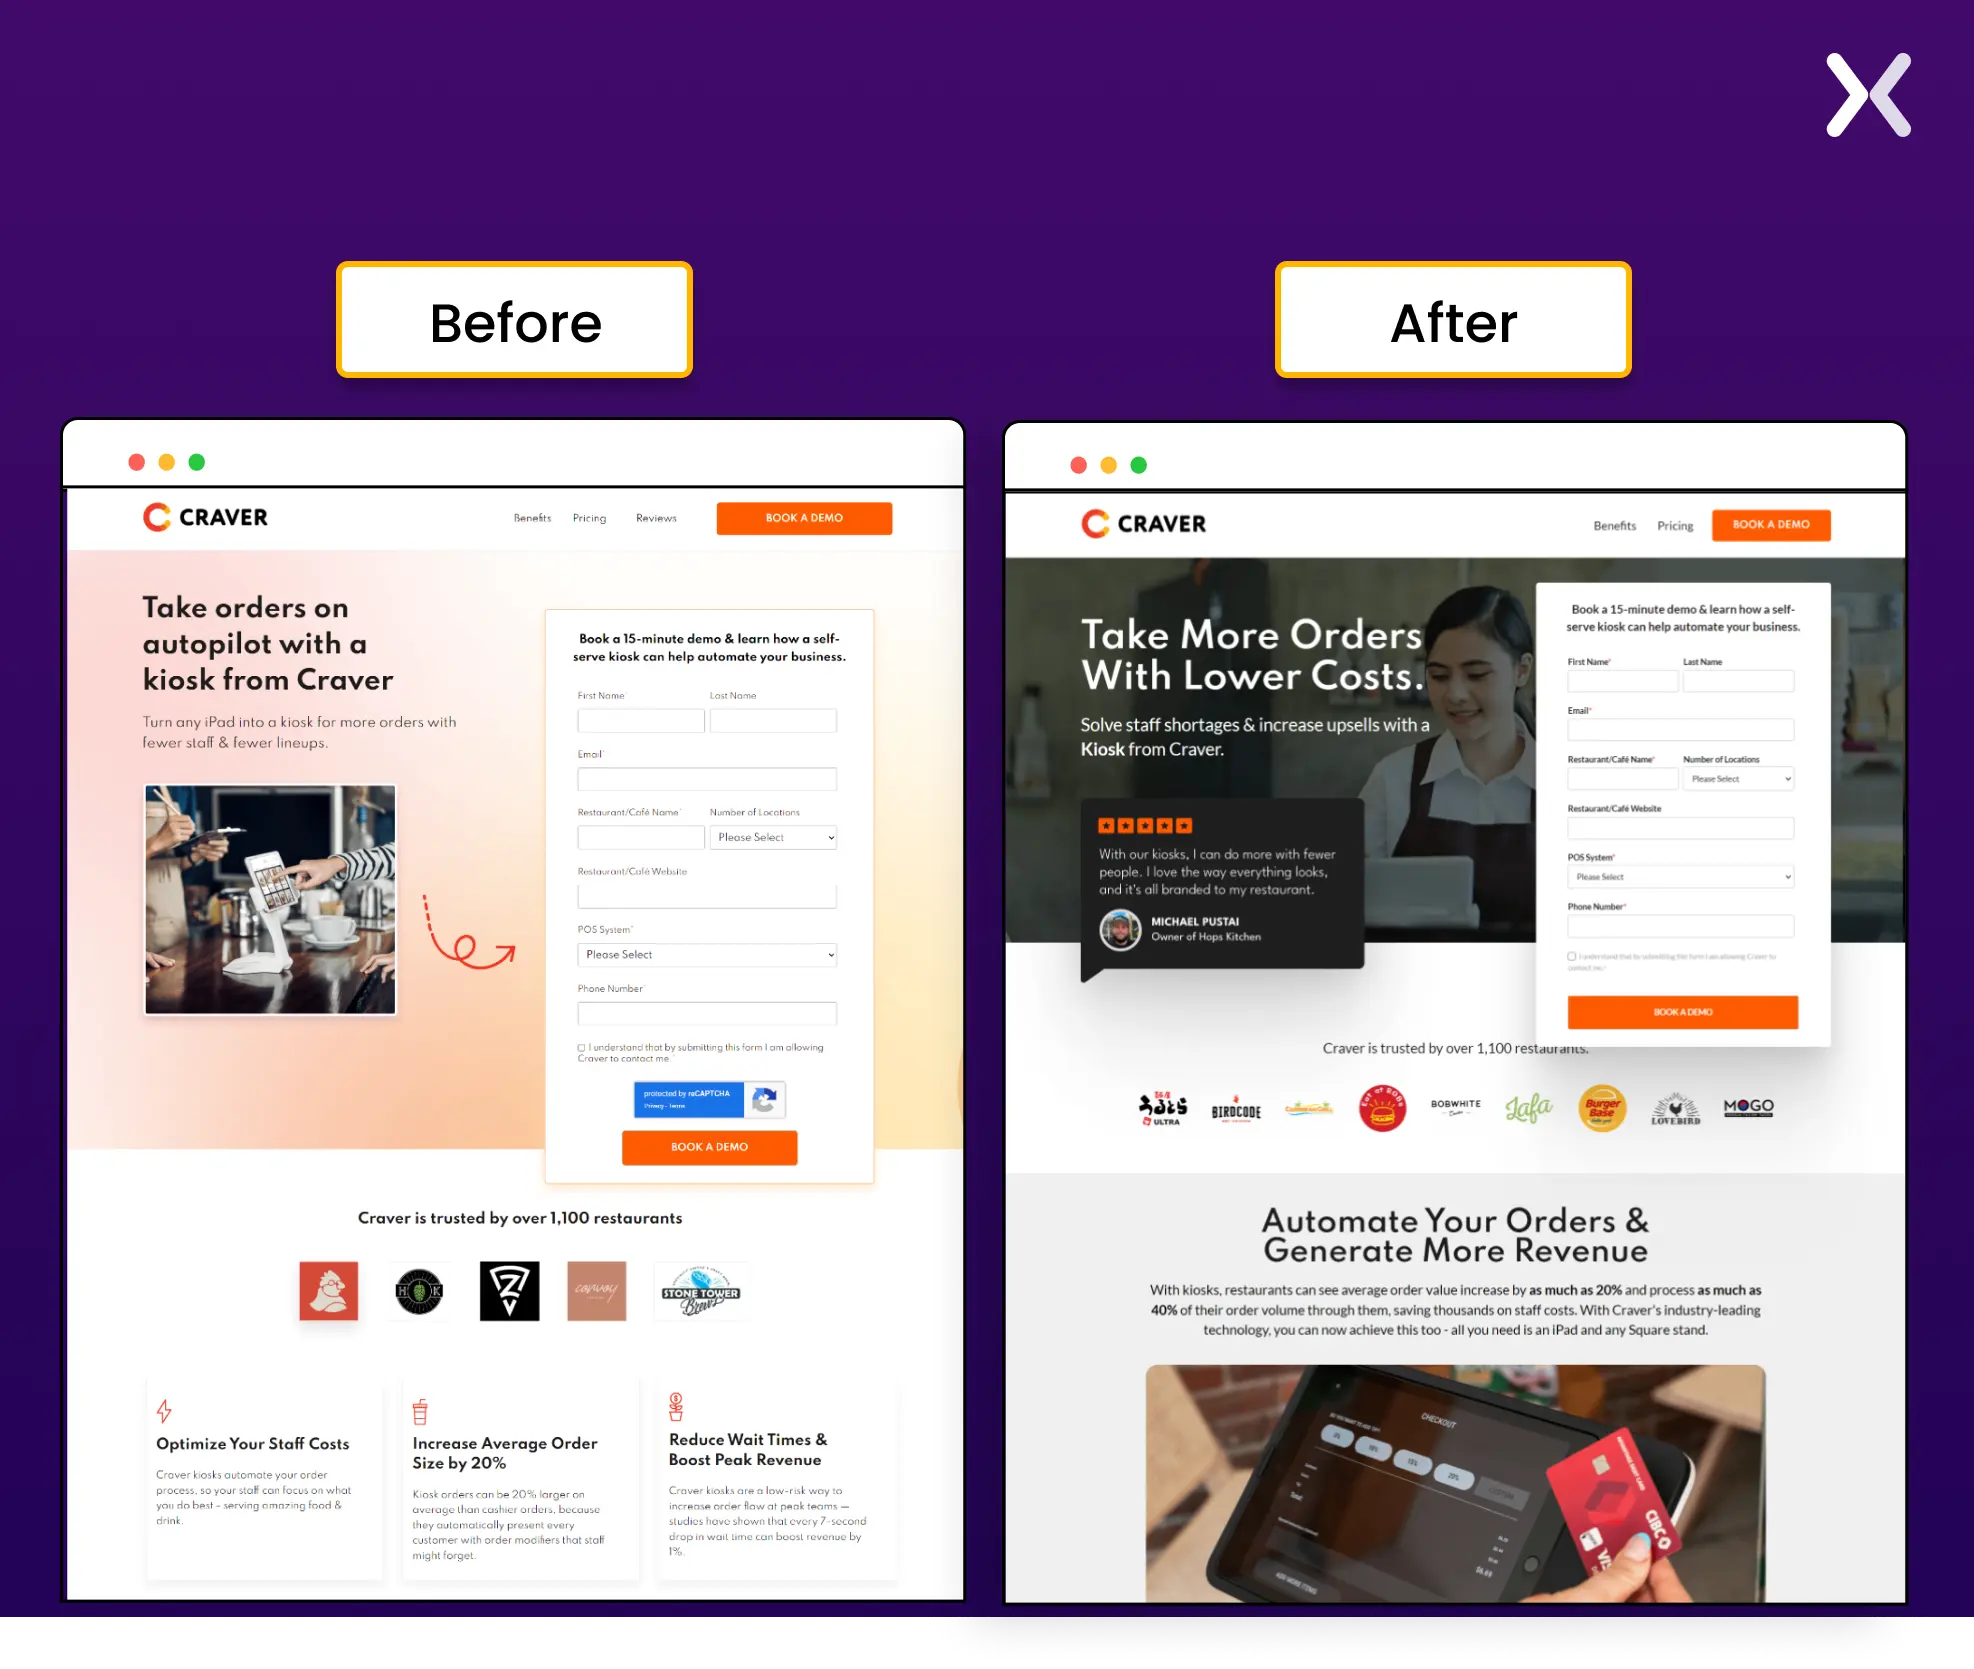Toggle the consent checkbox in After form
The width and height of the screenshot is (1974, 1669).
[x=1573, y=955]
